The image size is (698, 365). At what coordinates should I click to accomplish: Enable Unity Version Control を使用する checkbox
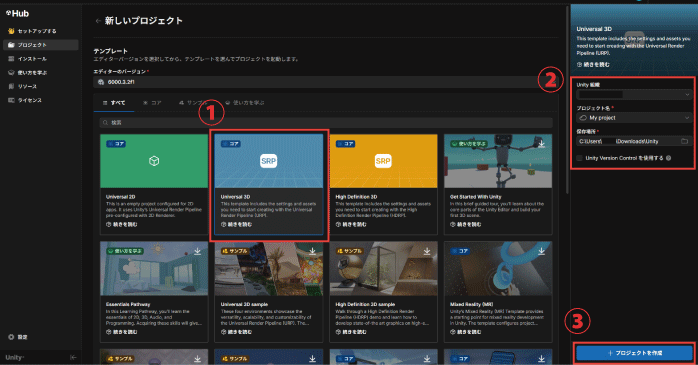point(579,158)
